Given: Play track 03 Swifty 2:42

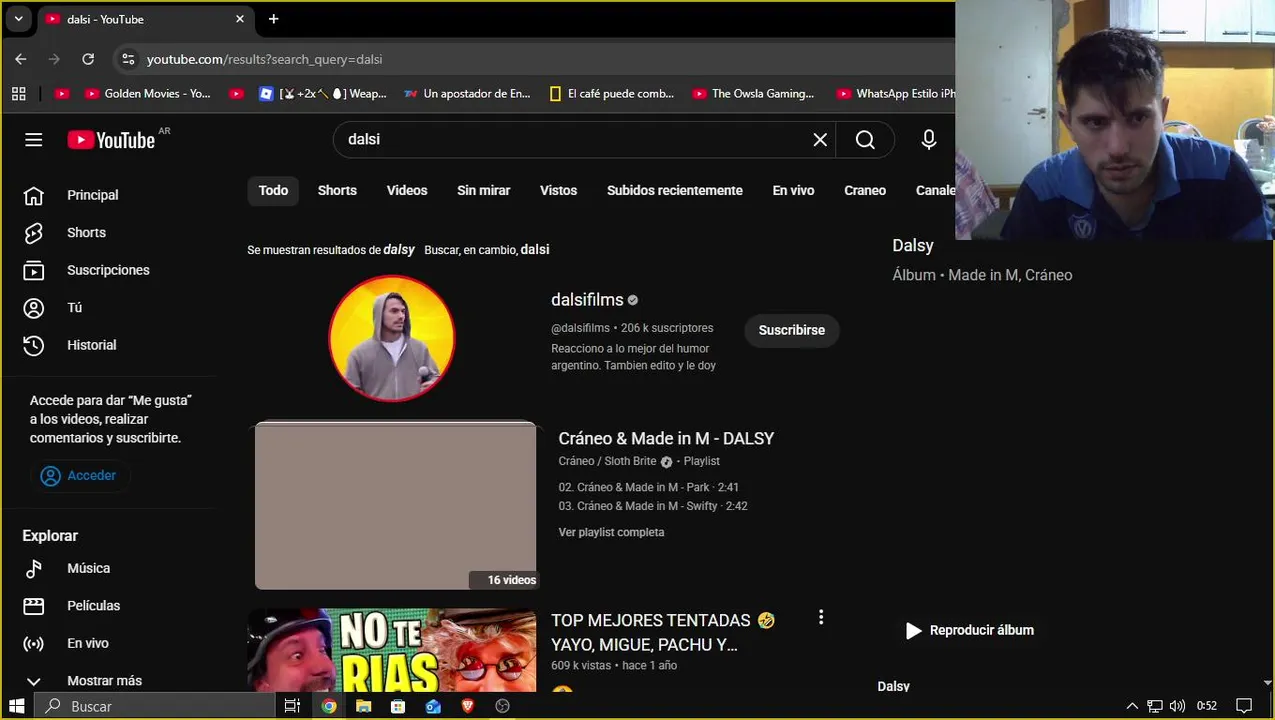Looking at the screenshot, I should (653, 506).
